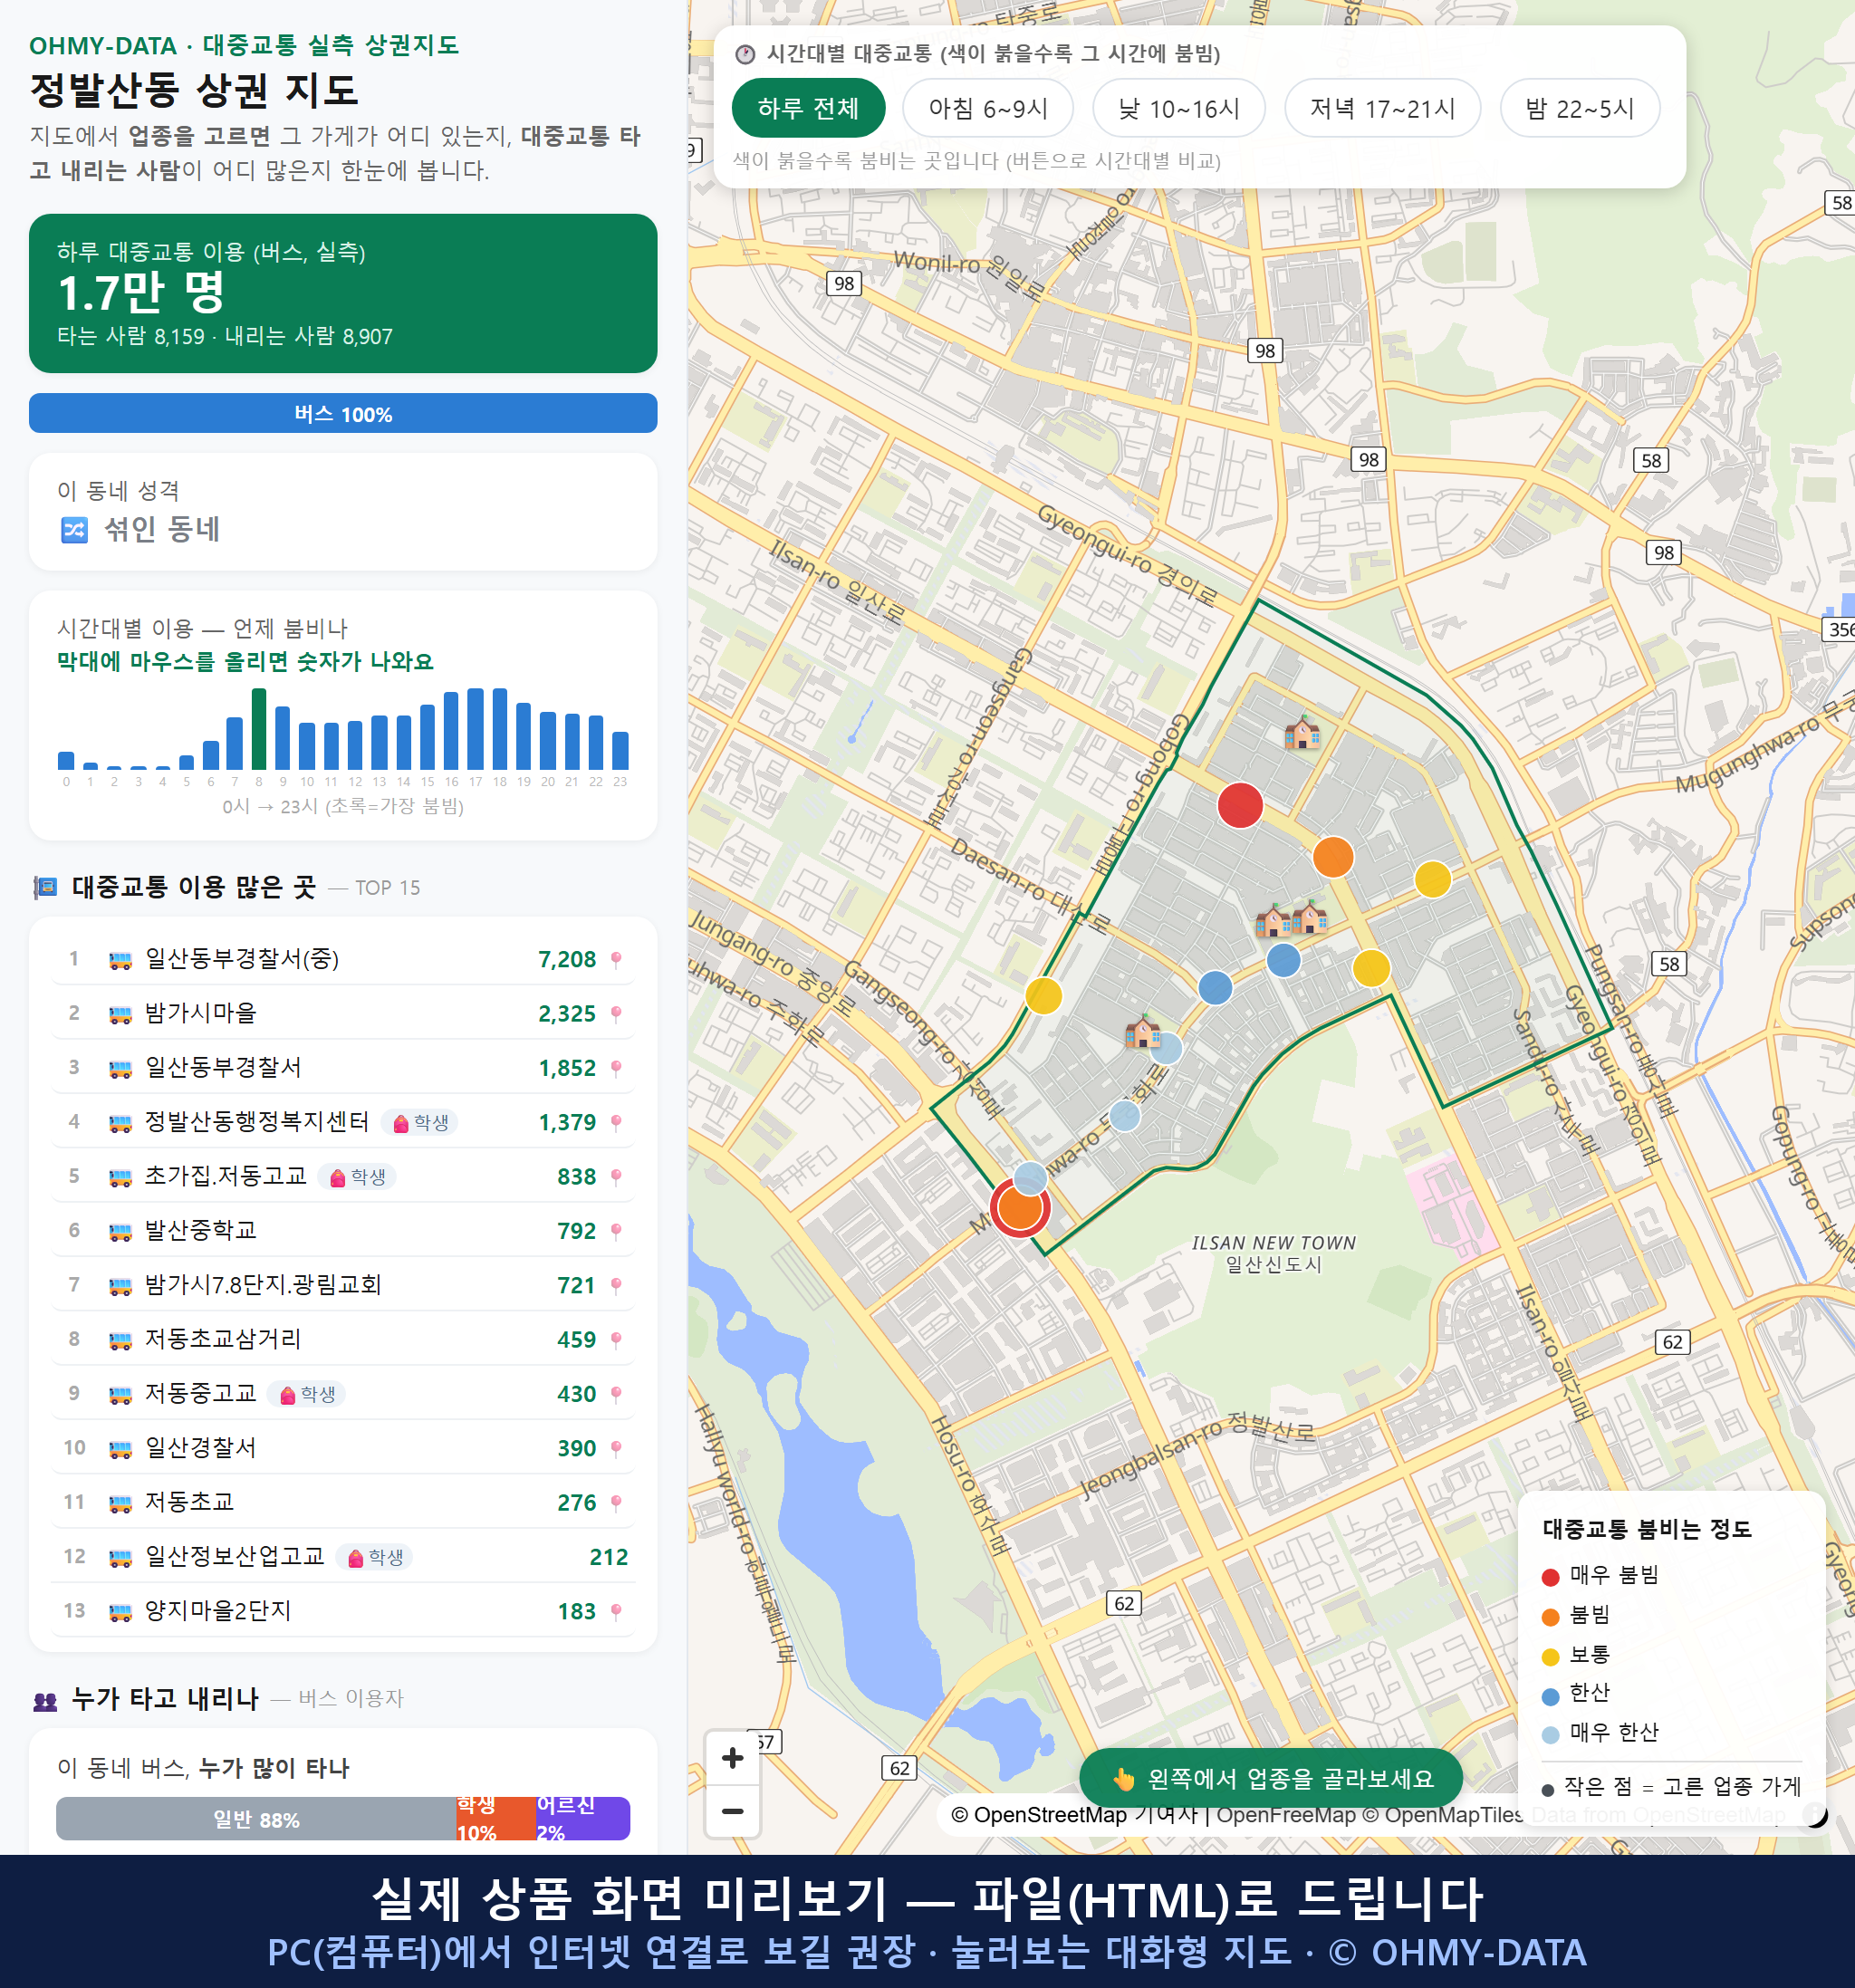This screenshot has height=1988, width=1855.
Task: Click the chart bar for hour 23
Action: coord(620,750)
